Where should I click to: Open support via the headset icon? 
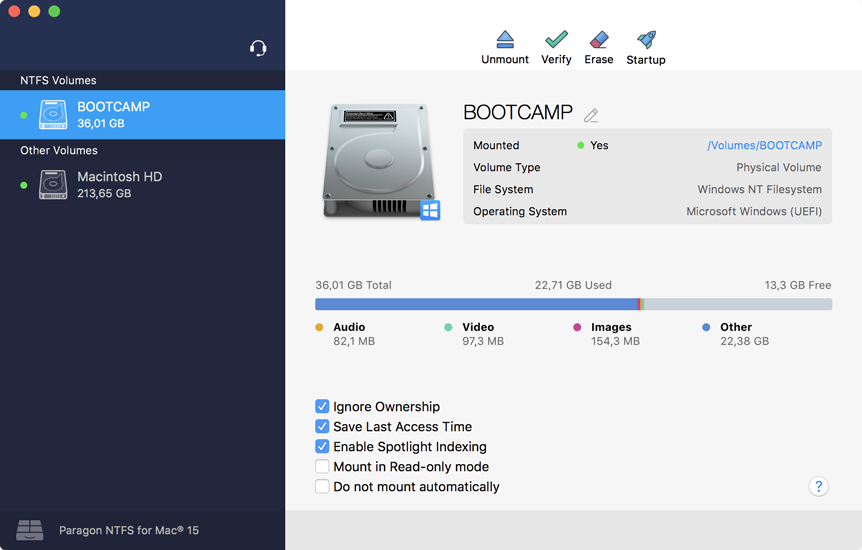point(258,48)
